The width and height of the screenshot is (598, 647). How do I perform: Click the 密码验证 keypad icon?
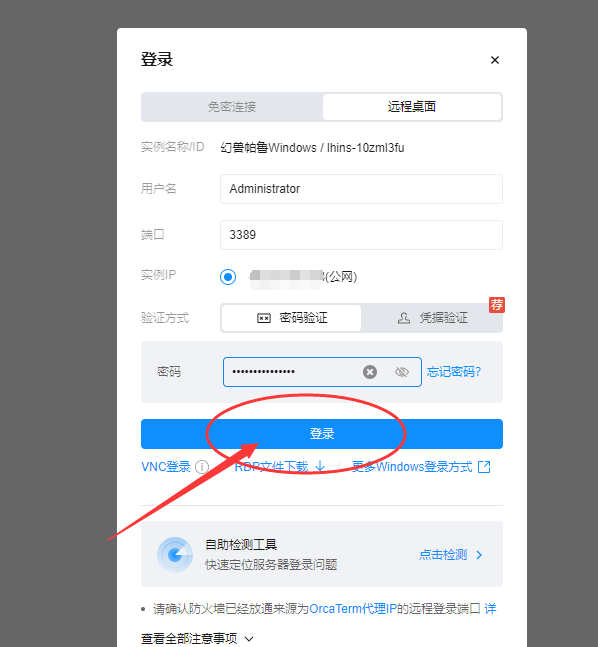[264, 318]
